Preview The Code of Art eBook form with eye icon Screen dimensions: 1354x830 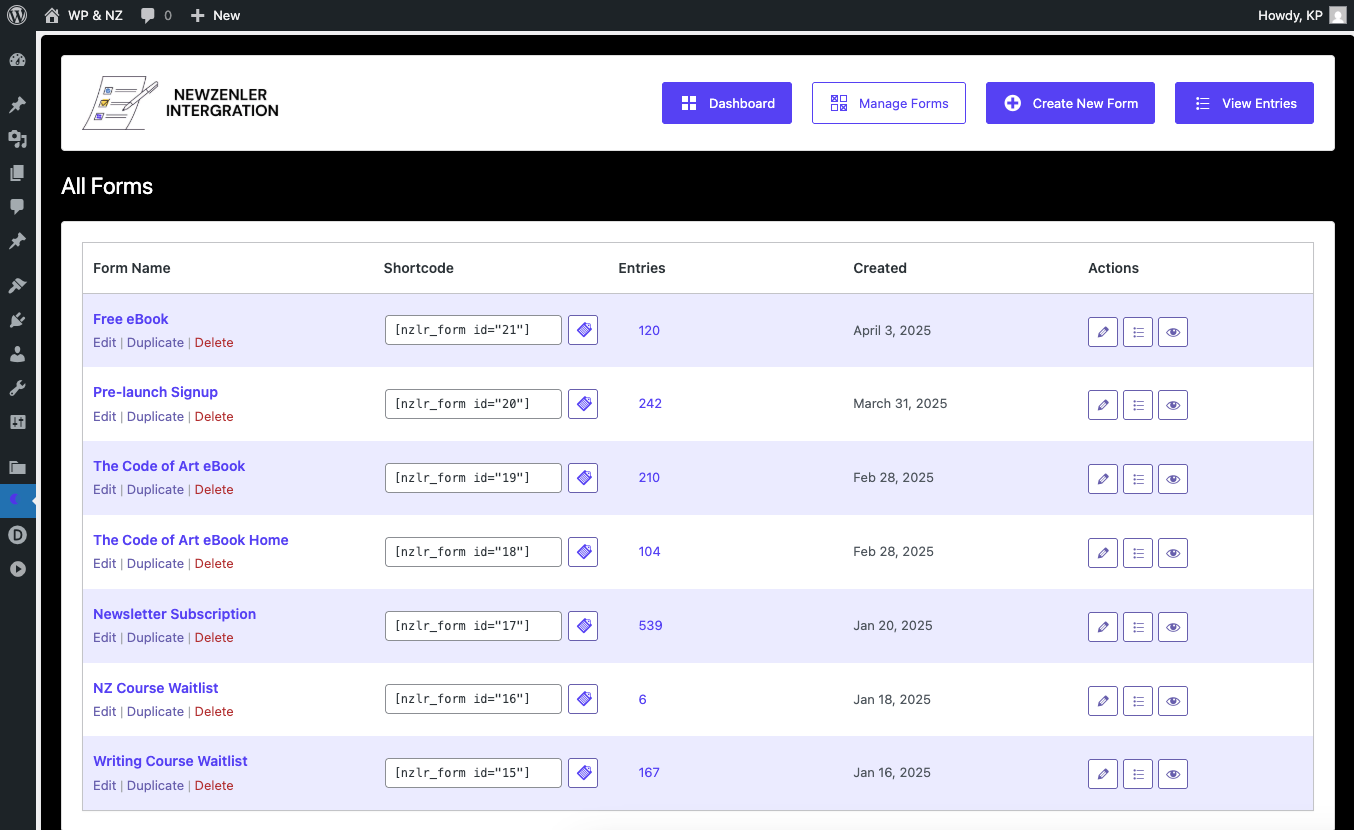[x=1173, y=479]
